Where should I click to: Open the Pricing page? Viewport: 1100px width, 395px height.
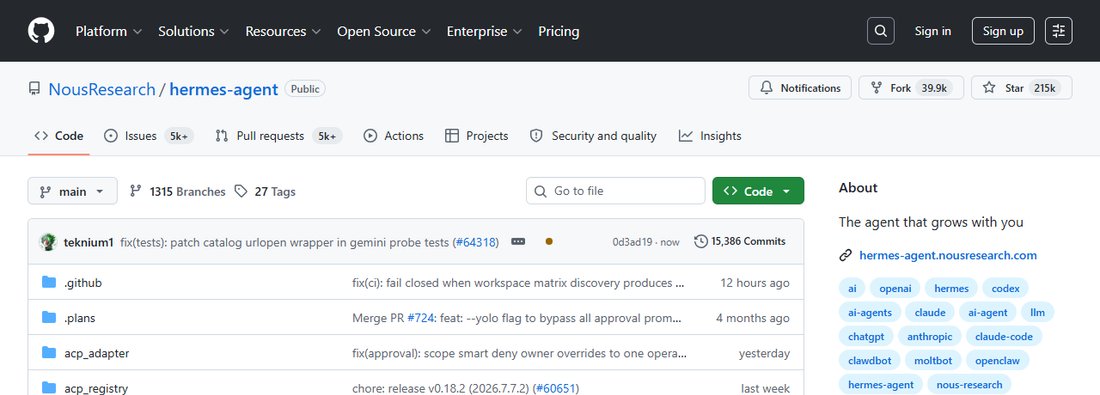pyautogui.click(x=558, y=32)
